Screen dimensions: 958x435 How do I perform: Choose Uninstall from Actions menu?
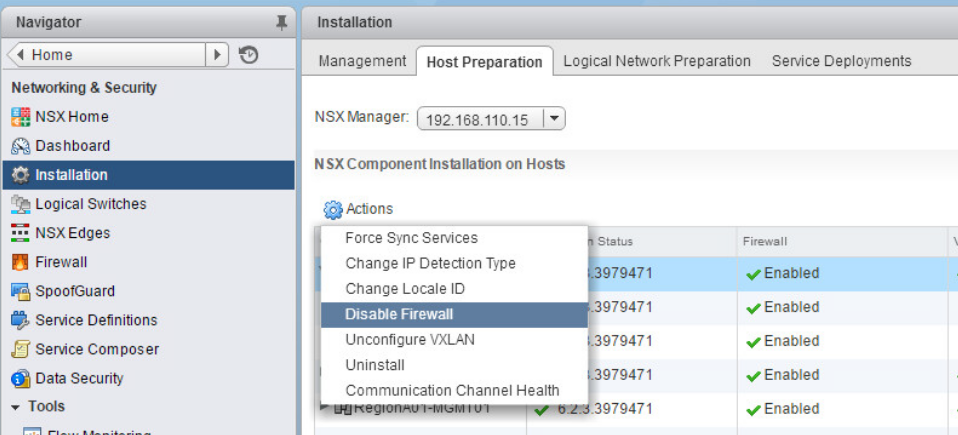point(454,365)
